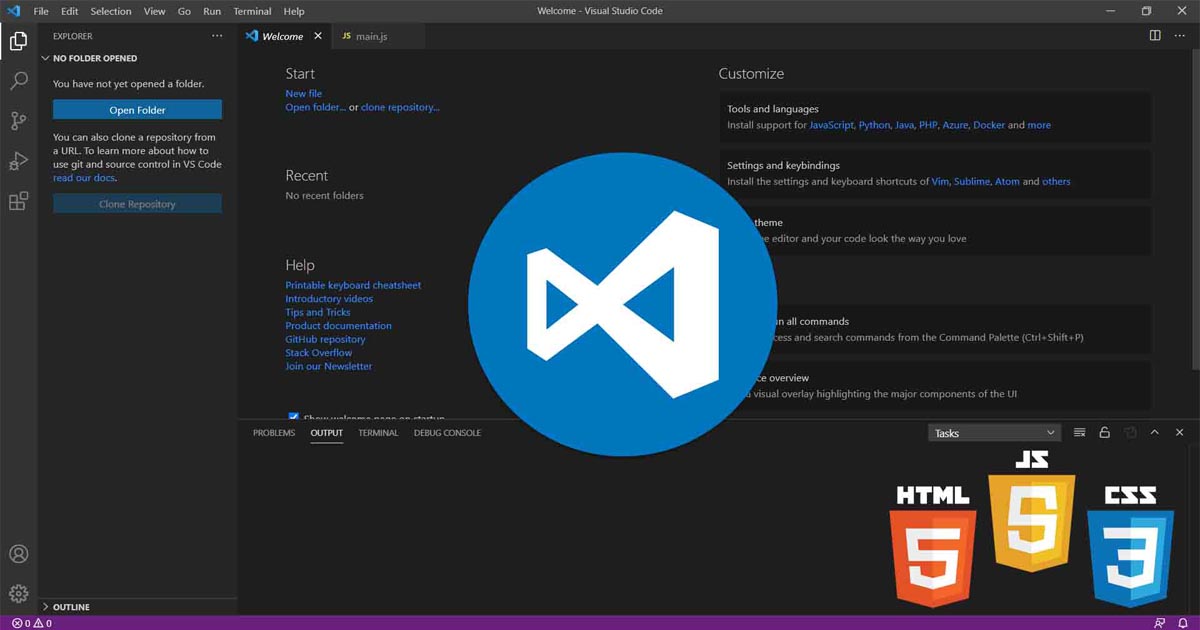
Task: Open the Selection menu
Action: pos(111,11)
